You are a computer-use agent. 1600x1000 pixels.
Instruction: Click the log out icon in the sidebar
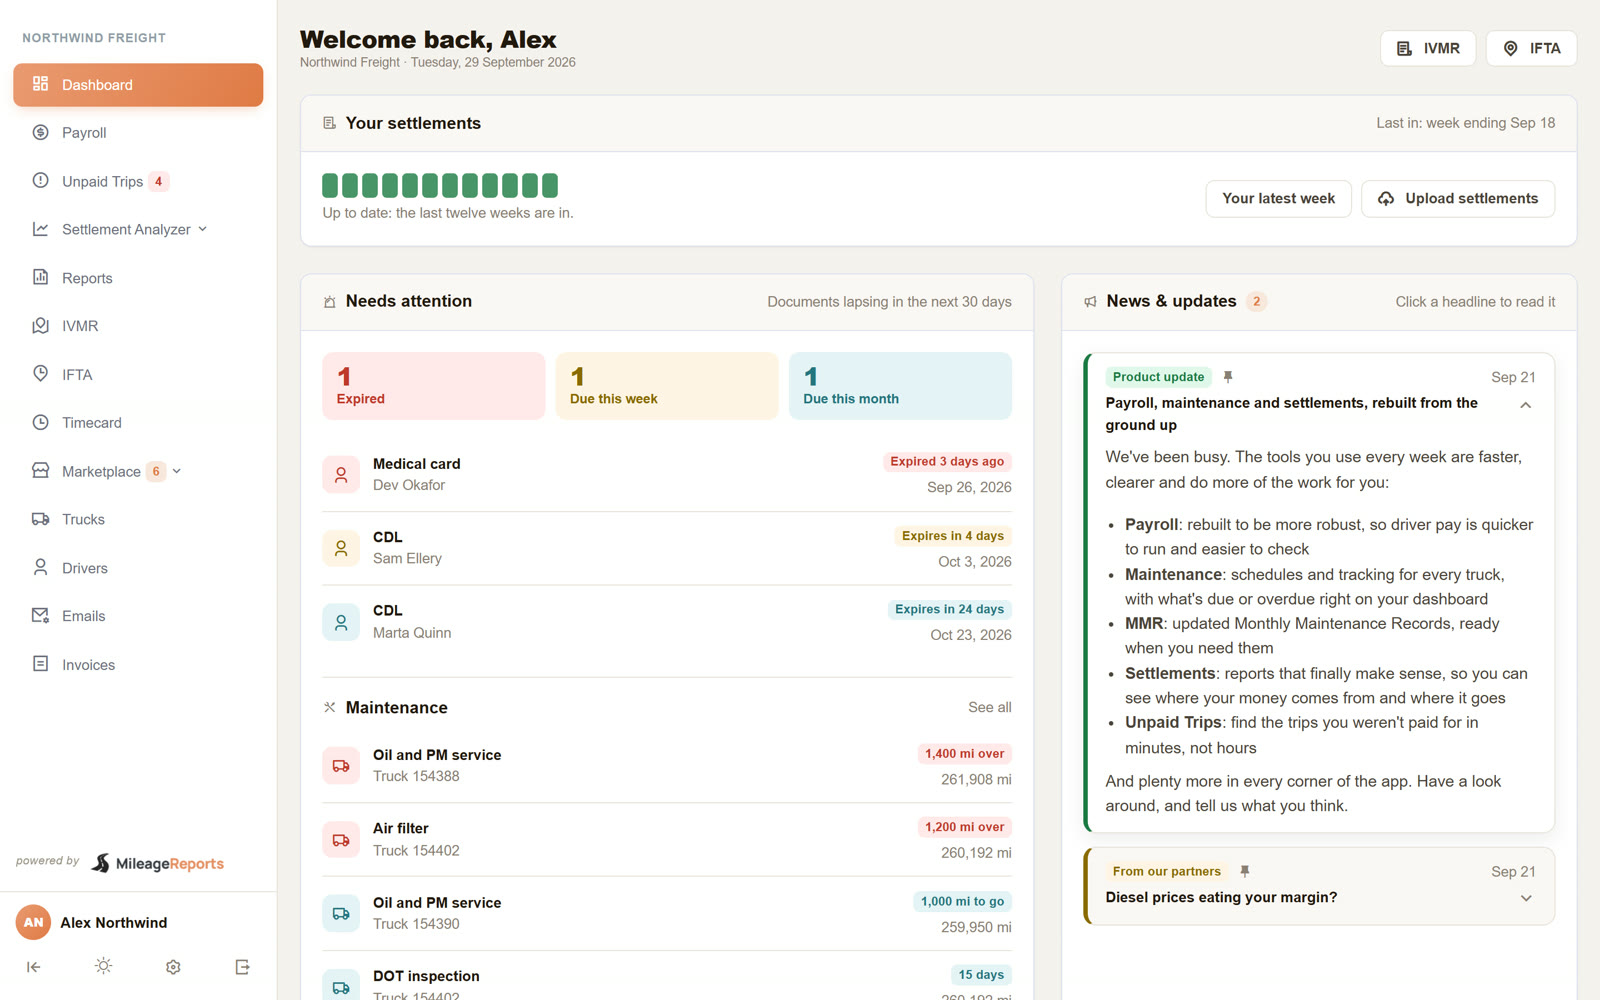pyautogui.click(x=242, y=967)
